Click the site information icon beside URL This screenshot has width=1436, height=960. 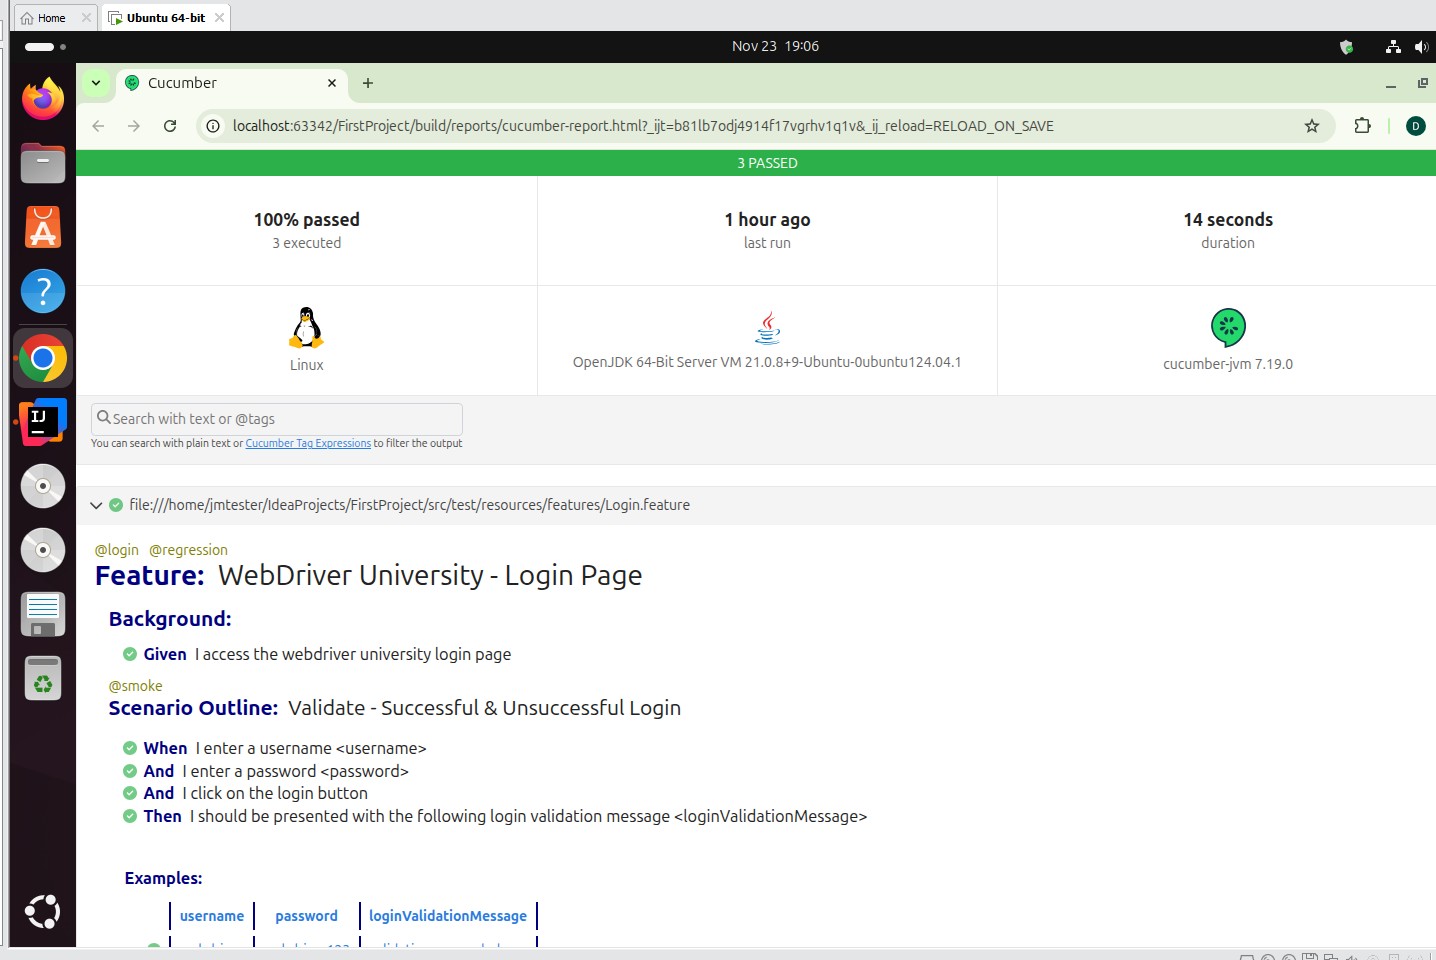[213, 126]
